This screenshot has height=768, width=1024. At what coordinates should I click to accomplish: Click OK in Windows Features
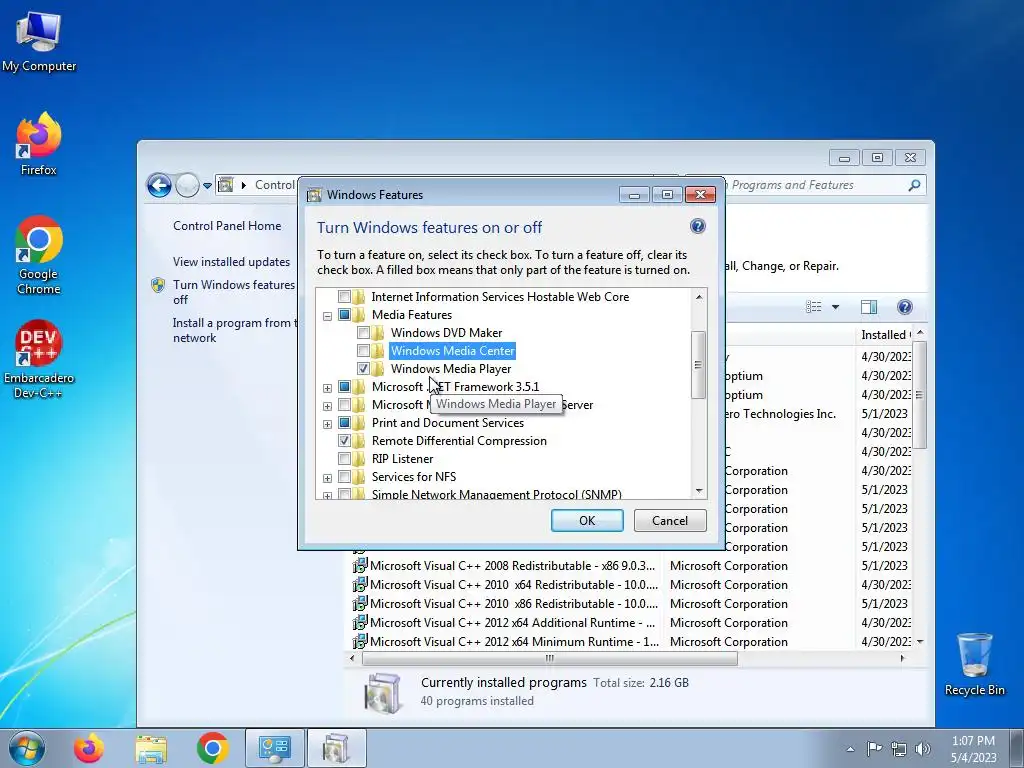point(587,520)
